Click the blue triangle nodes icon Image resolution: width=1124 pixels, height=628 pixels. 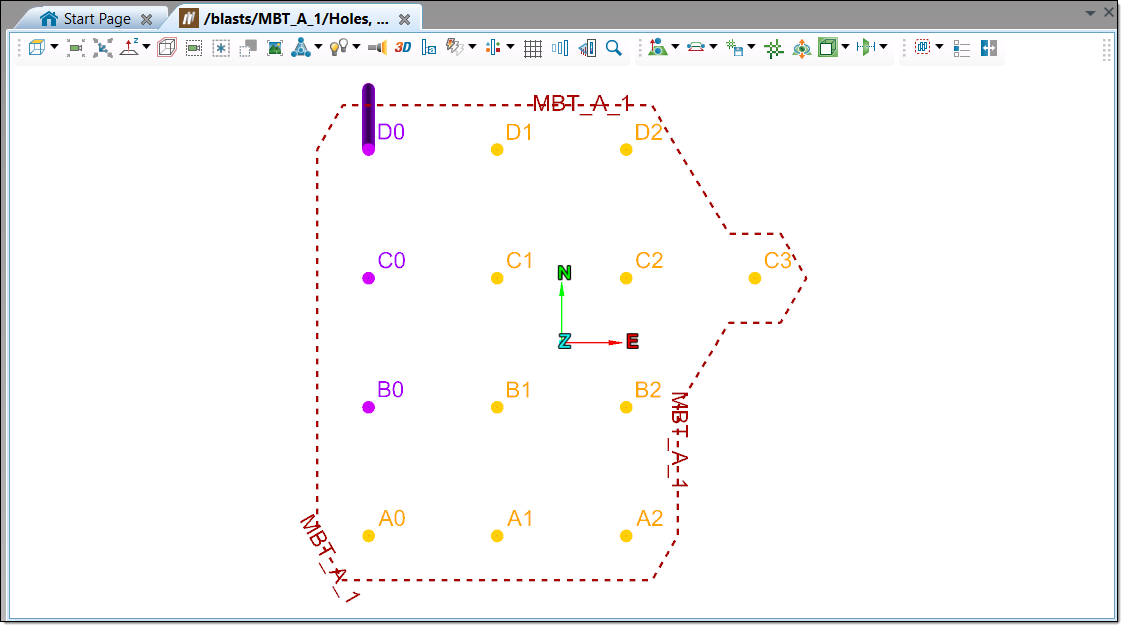tap(301, 48)
